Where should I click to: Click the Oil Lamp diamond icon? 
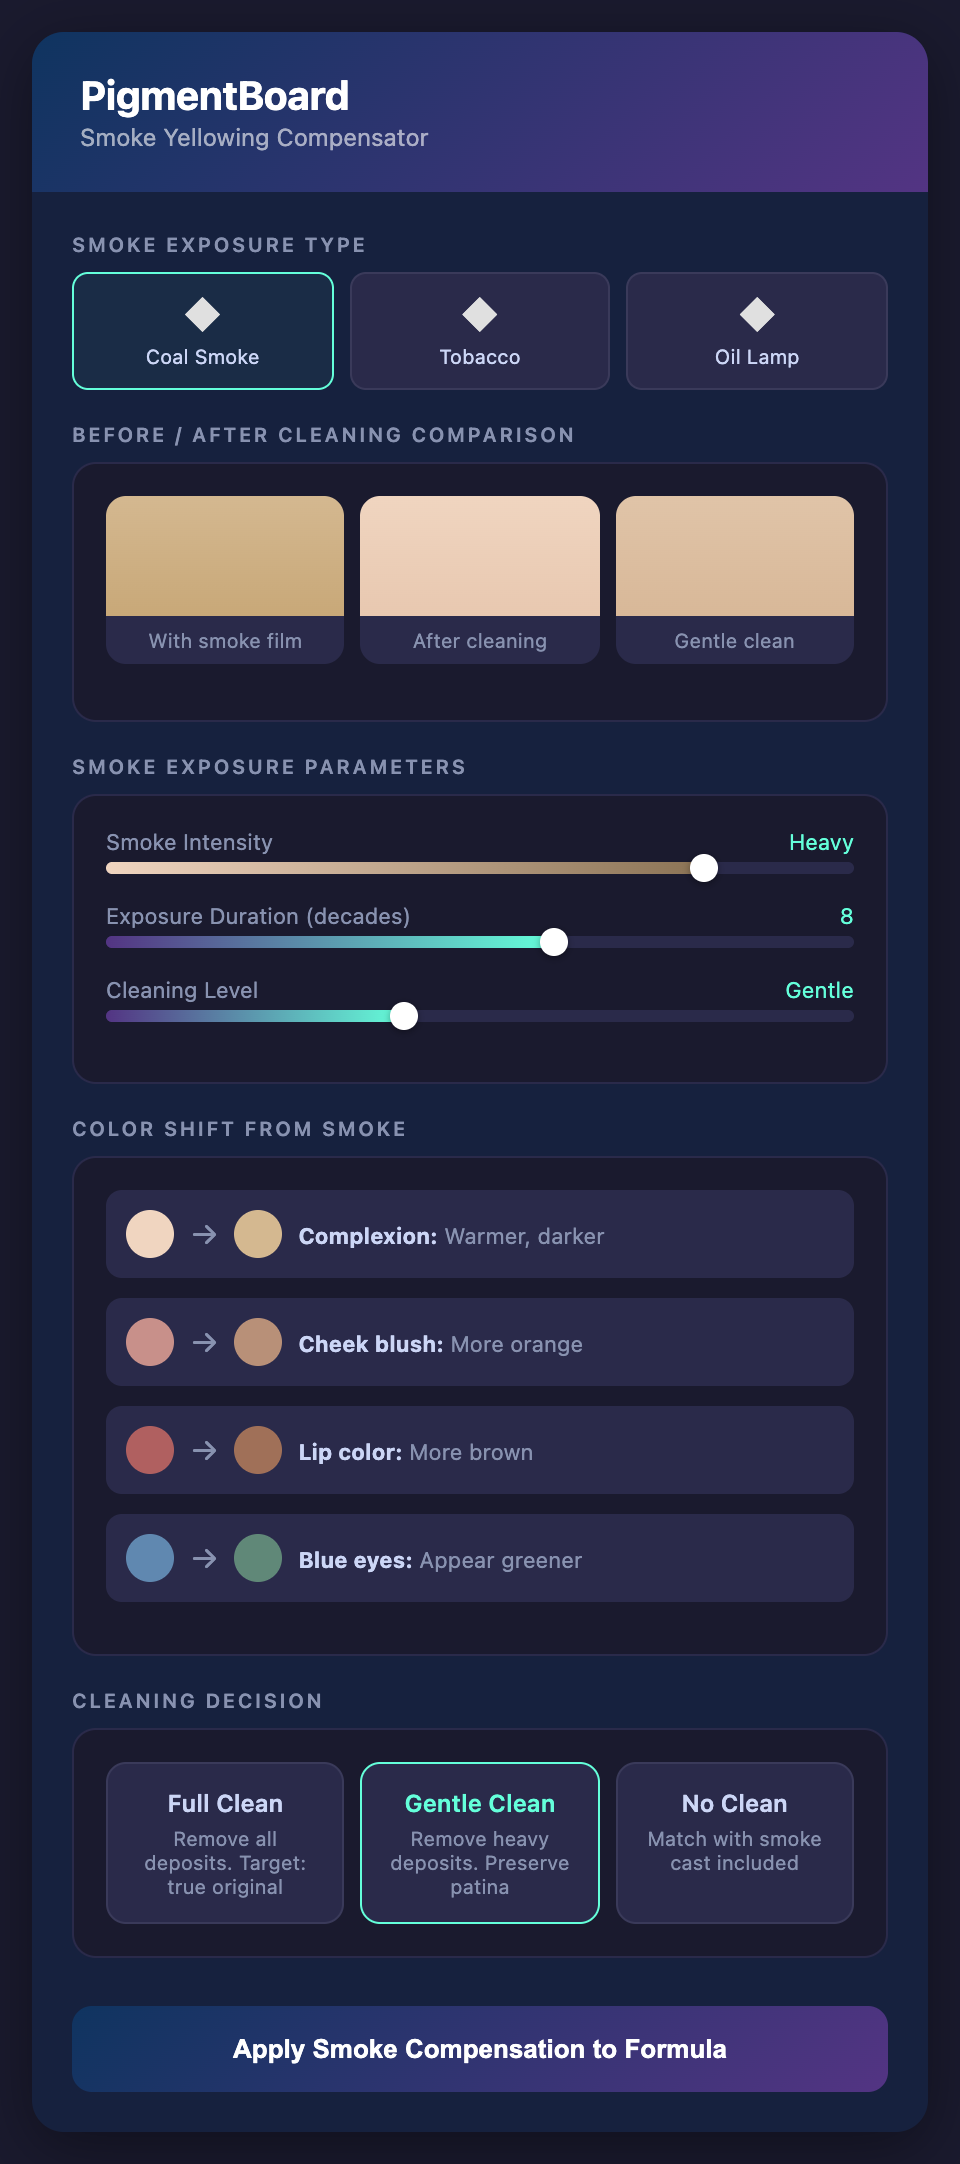pos(757,315)
